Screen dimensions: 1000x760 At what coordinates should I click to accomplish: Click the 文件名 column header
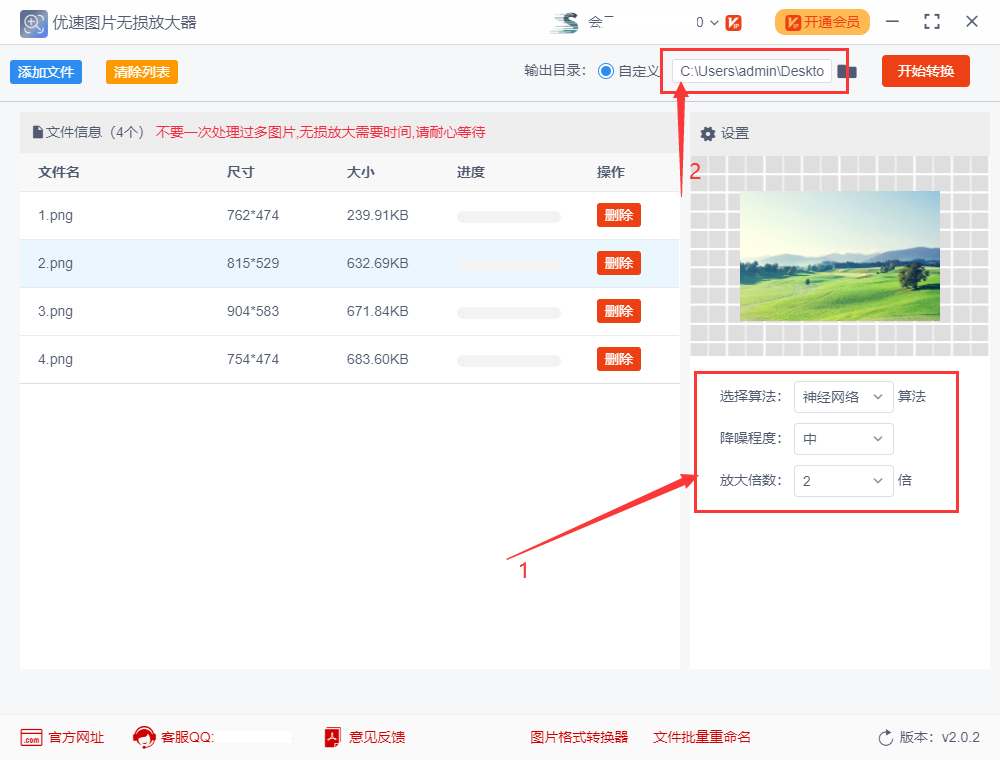[x=59, y=172]
